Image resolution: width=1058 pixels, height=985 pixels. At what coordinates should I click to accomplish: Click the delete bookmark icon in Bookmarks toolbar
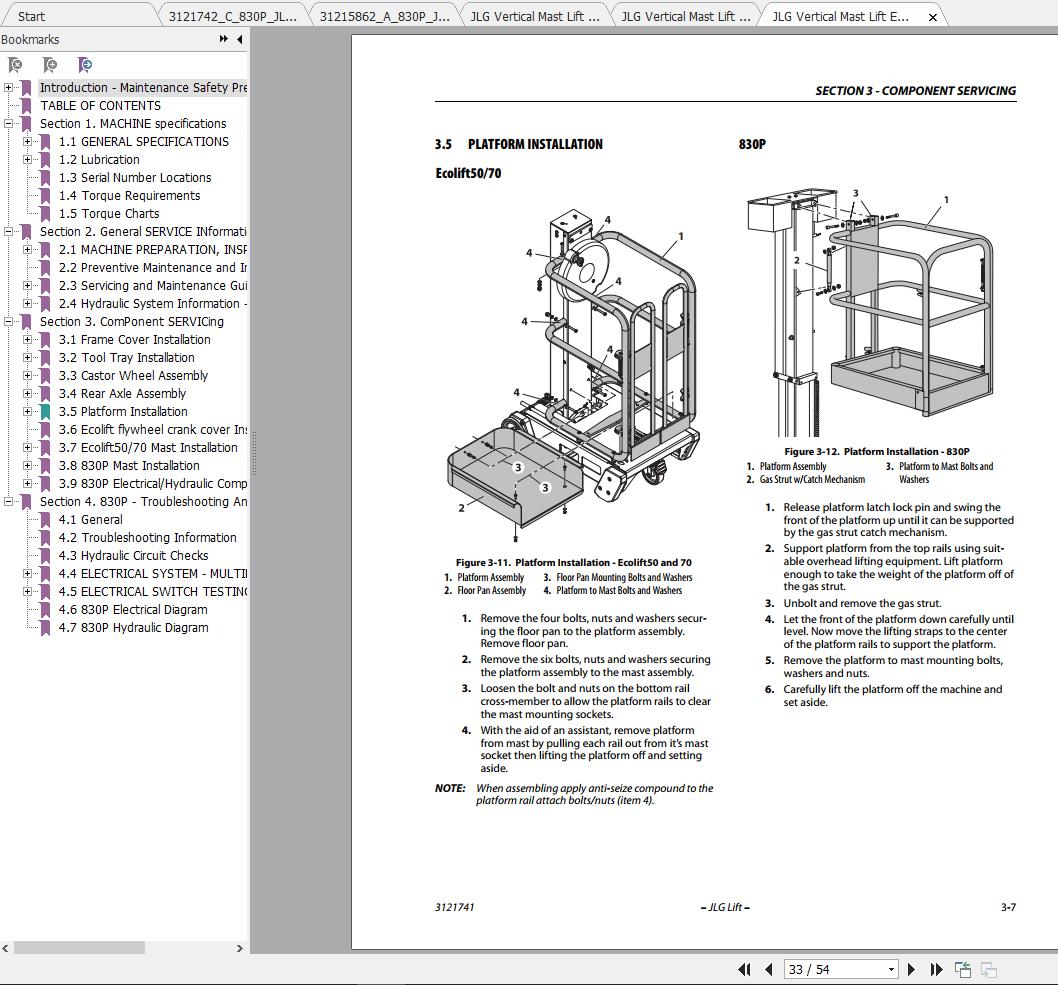click(15, 65)
